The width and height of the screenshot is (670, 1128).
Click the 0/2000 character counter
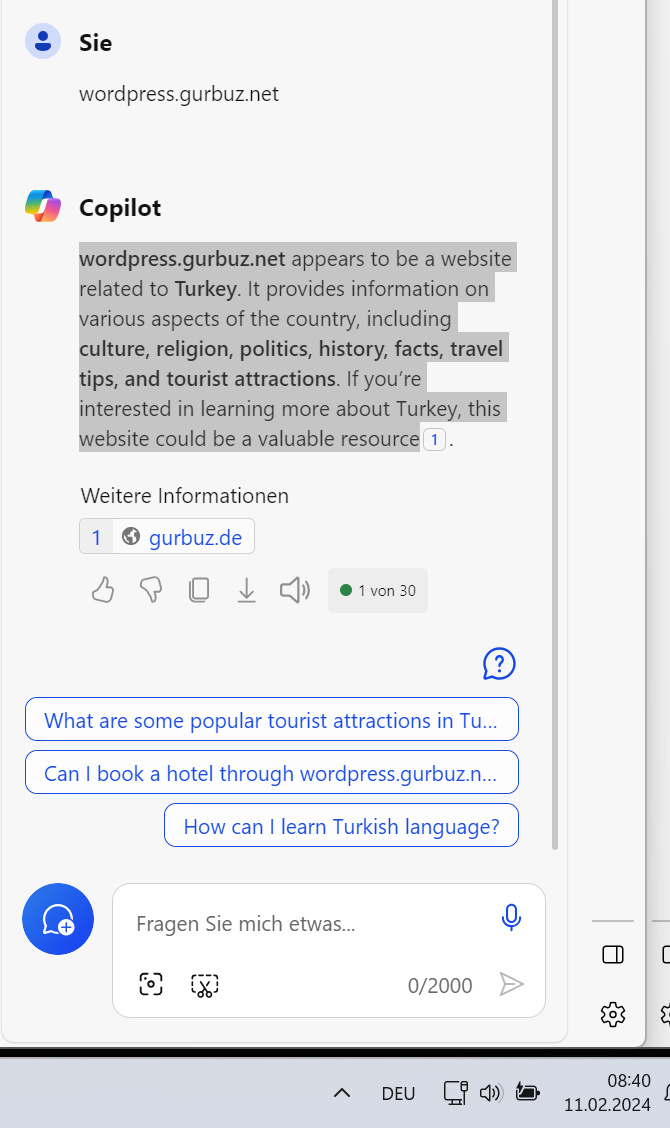point(440,986)
